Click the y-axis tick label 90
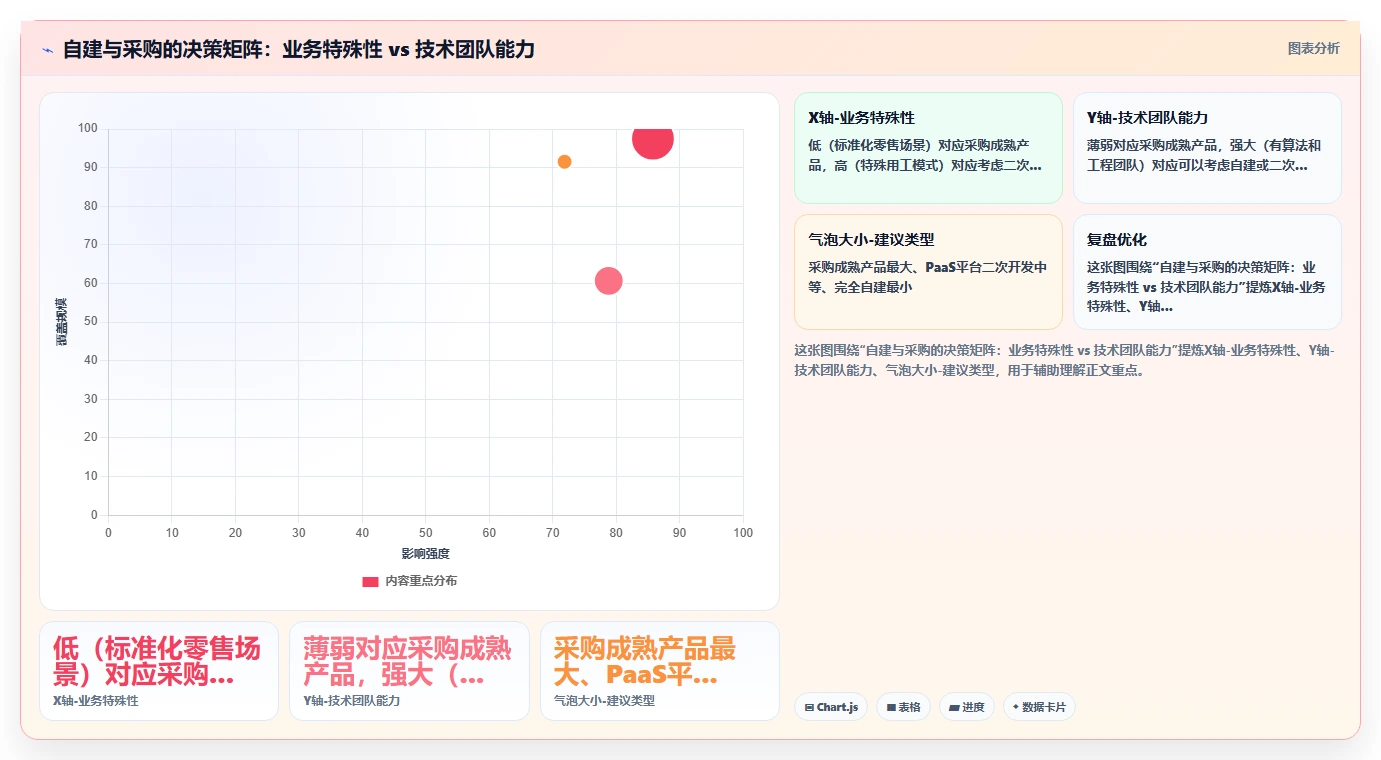This screenshot has width=1381, height=760. pos(90,167)
